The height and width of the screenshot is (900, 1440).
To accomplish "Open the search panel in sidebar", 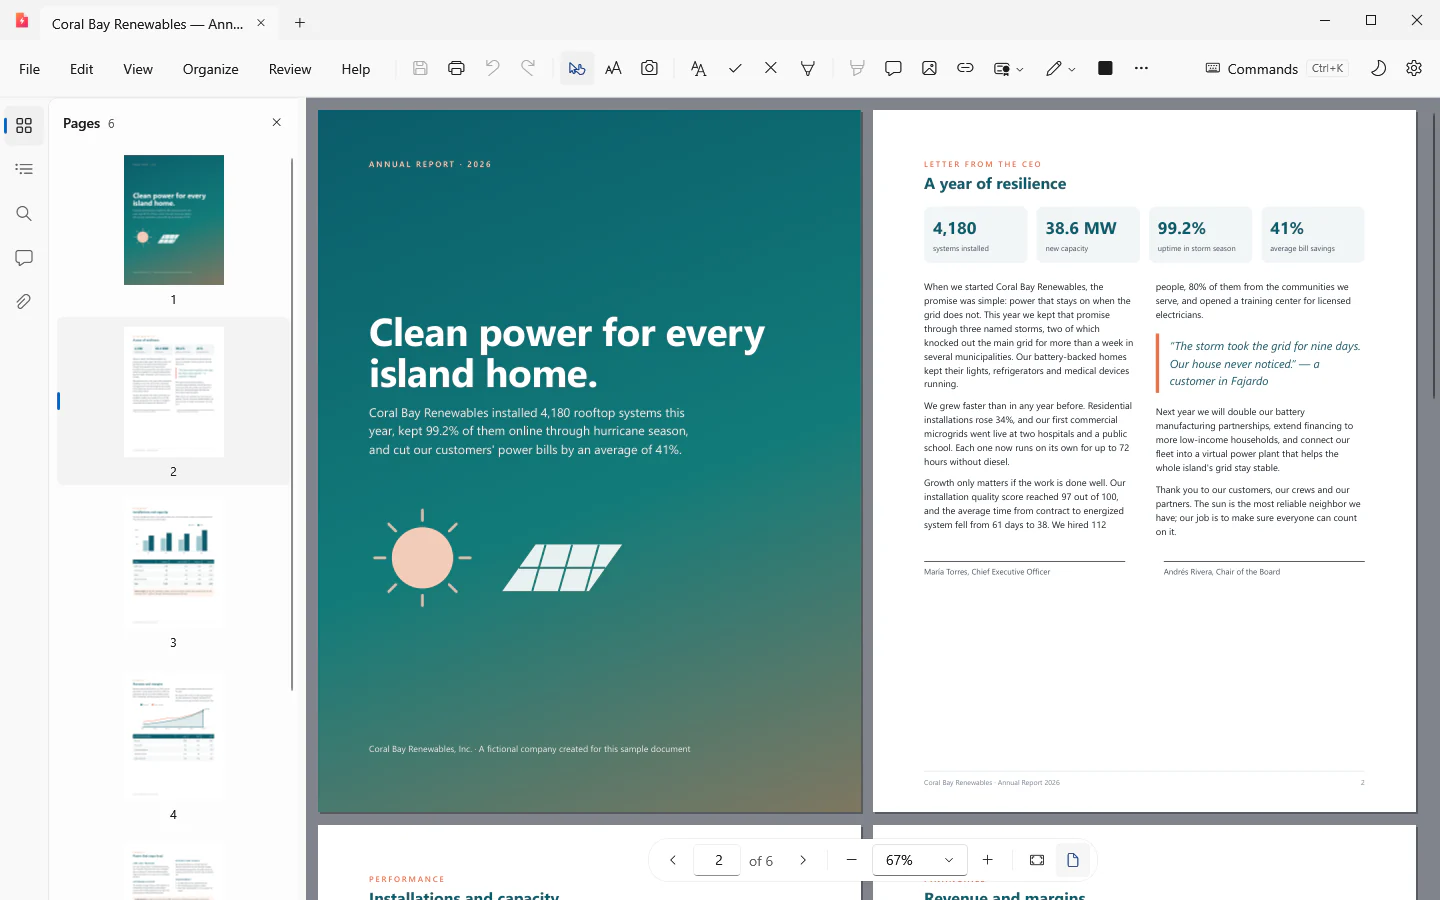I will pos(24,213).
